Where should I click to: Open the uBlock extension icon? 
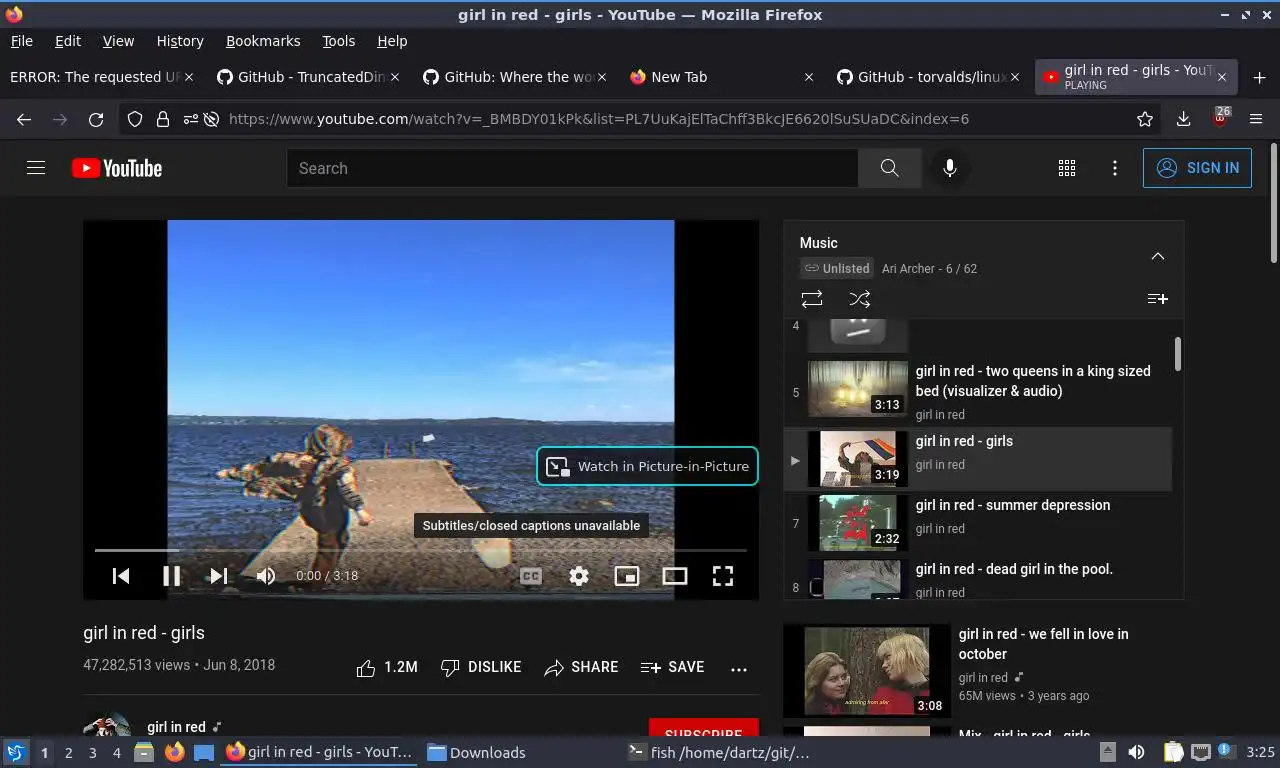(x=1220, y=118)
